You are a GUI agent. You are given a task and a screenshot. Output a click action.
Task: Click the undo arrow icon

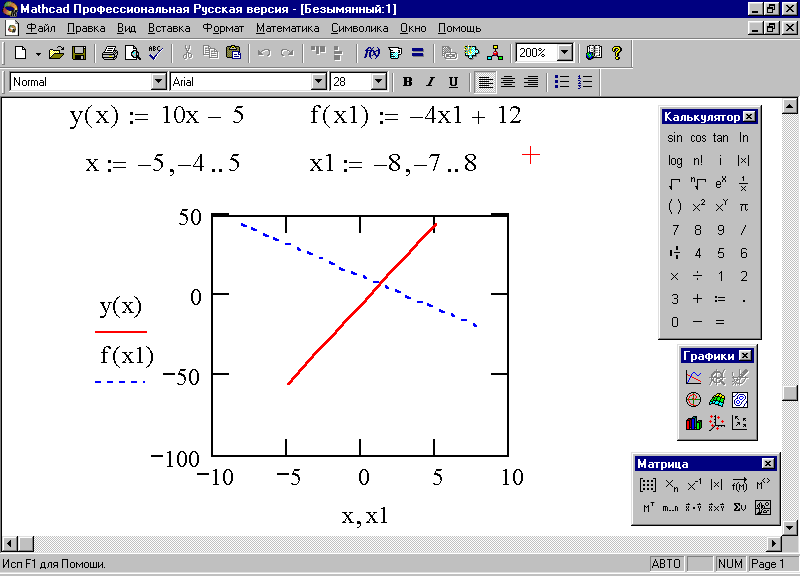[x=264, y=53]
